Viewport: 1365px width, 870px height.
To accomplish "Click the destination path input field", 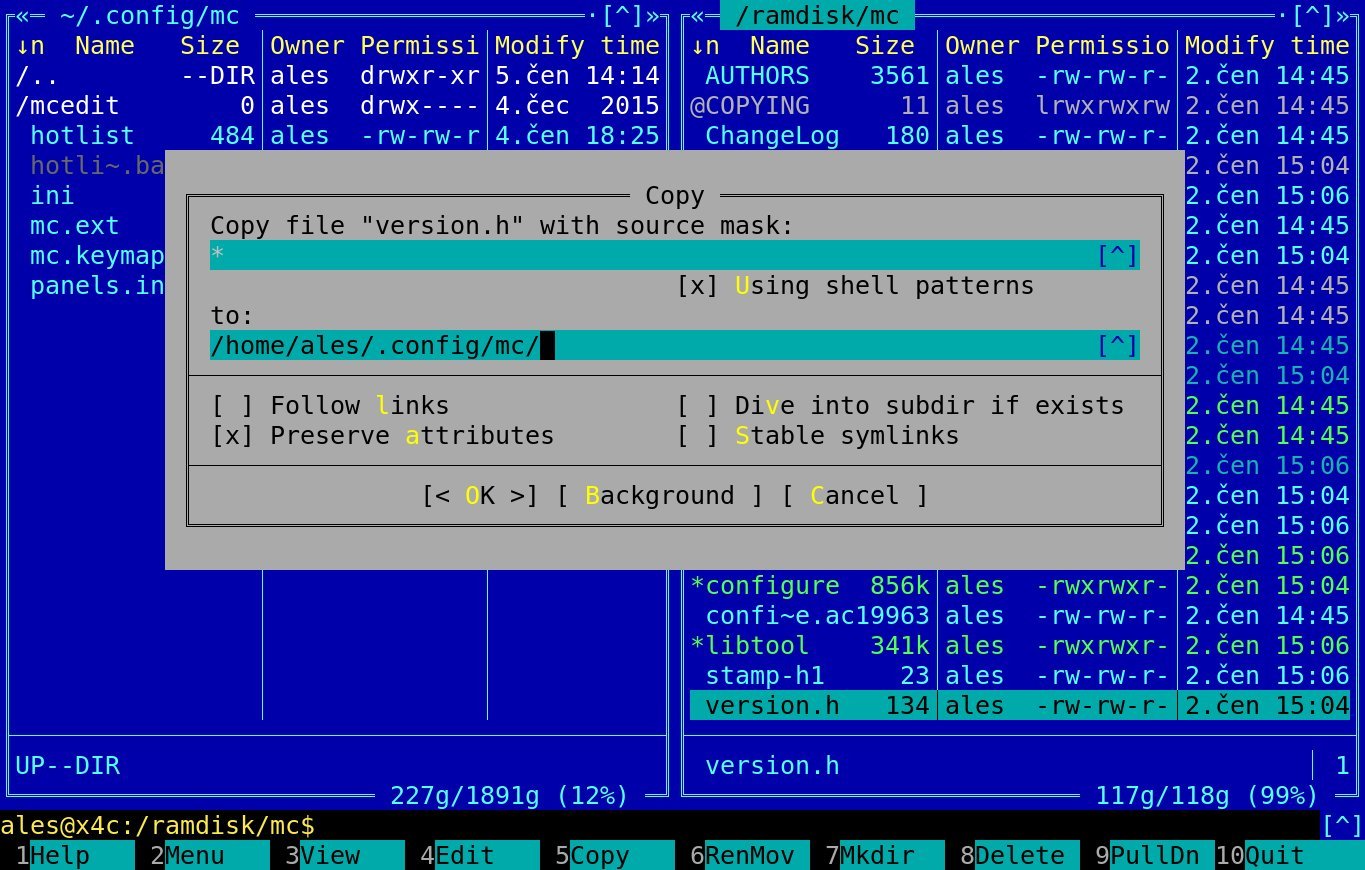I will [650, 346].
